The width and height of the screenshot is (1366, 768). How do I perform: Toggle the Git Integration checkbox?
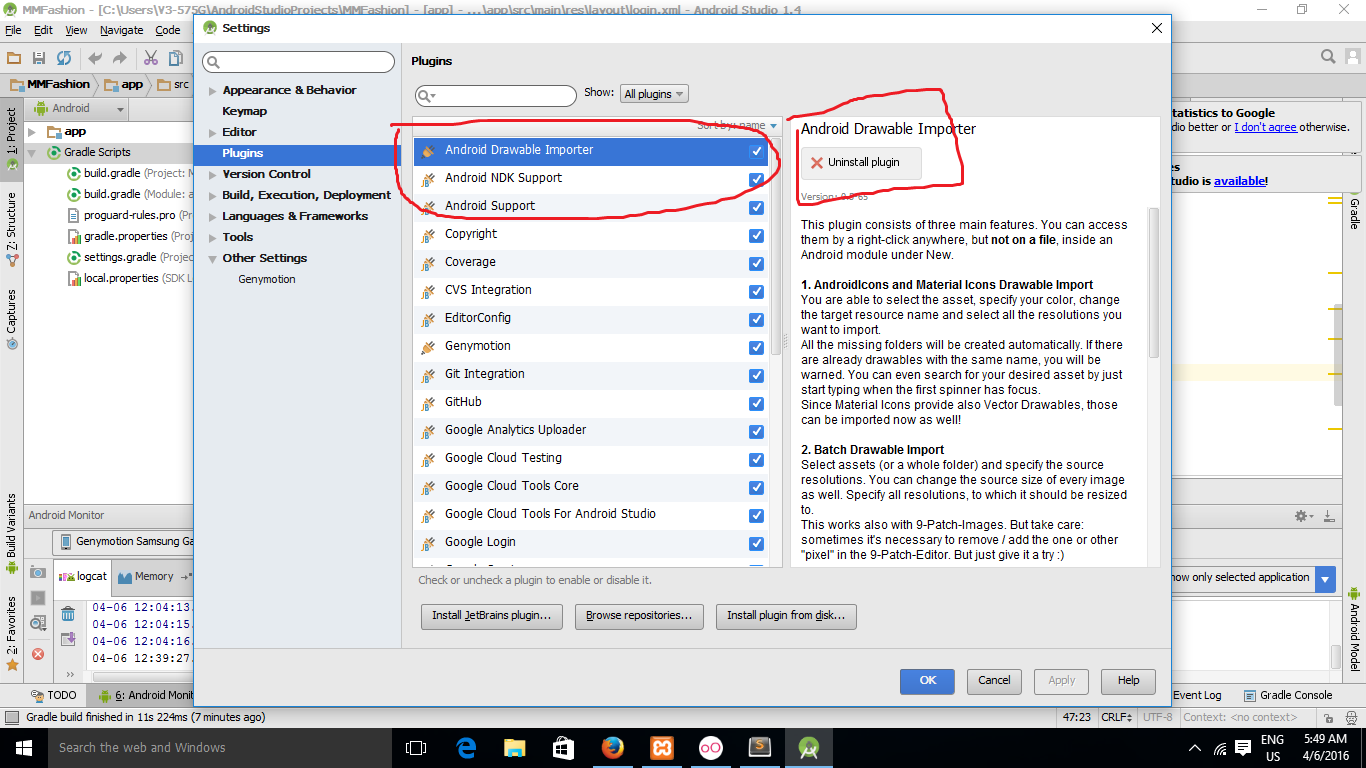(757, 375)
